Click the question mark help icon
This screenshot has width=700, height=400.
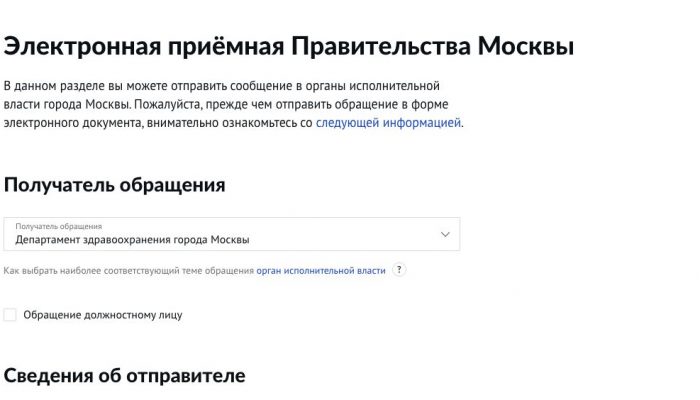[399, 270]
